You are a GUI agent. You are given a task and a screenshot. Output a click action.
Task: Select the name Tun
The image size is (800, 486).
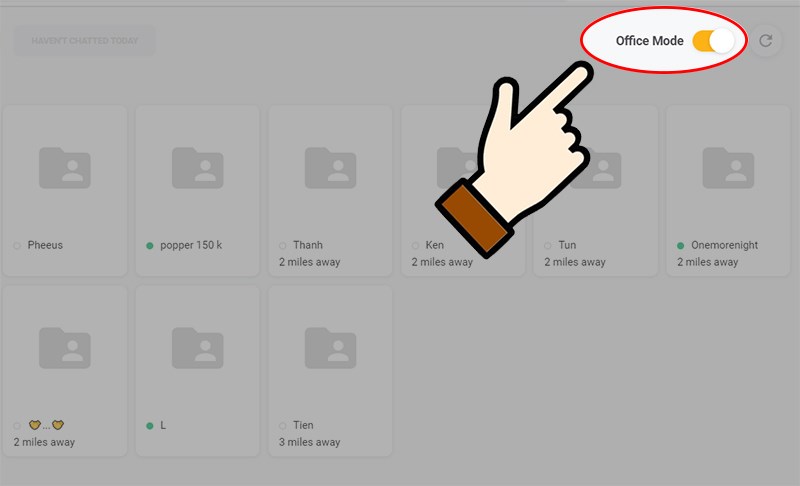coord(567,245)
